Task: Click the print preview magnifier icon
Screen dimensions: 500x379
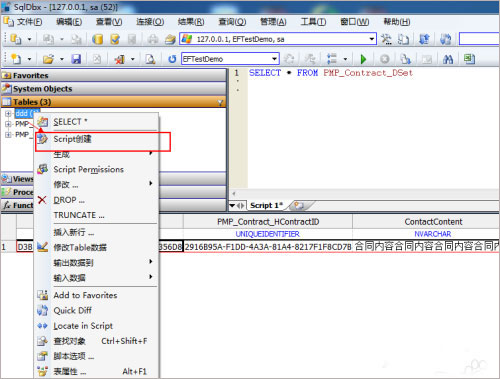Action: (x=150, y=59)
